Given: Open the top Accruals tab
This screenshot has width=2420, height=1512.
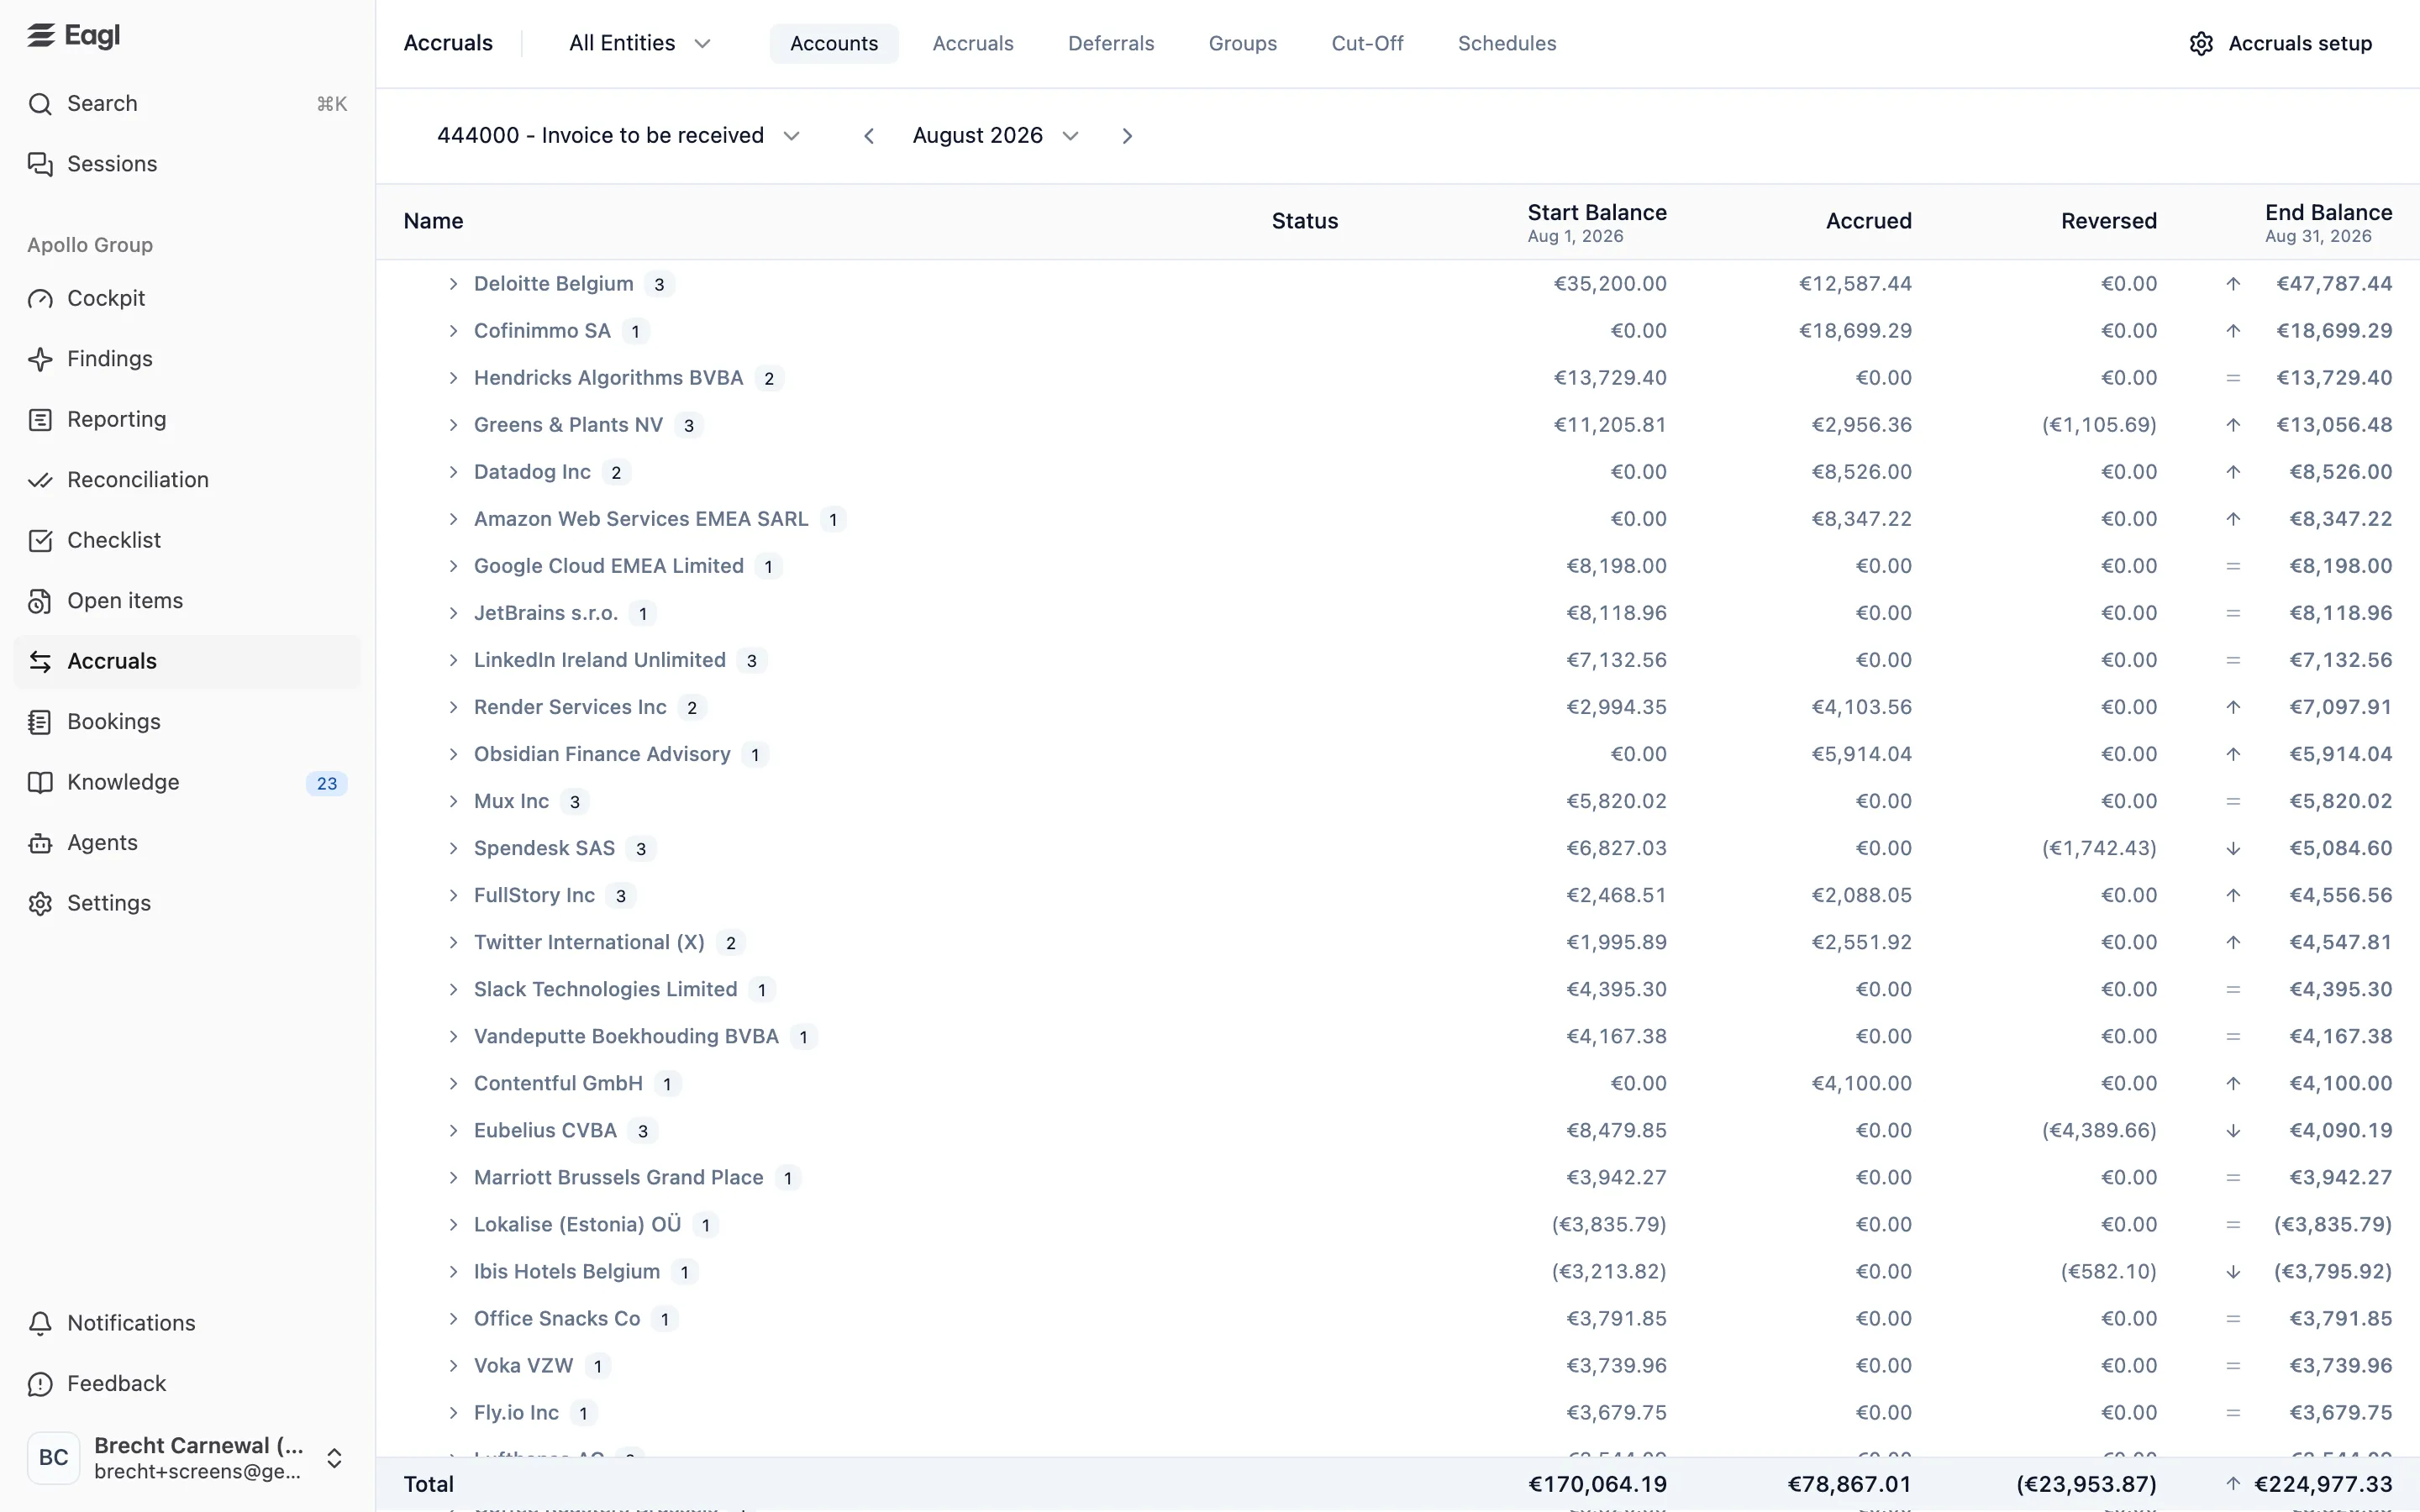Looking at the screenshot, I should coord(973,44).
